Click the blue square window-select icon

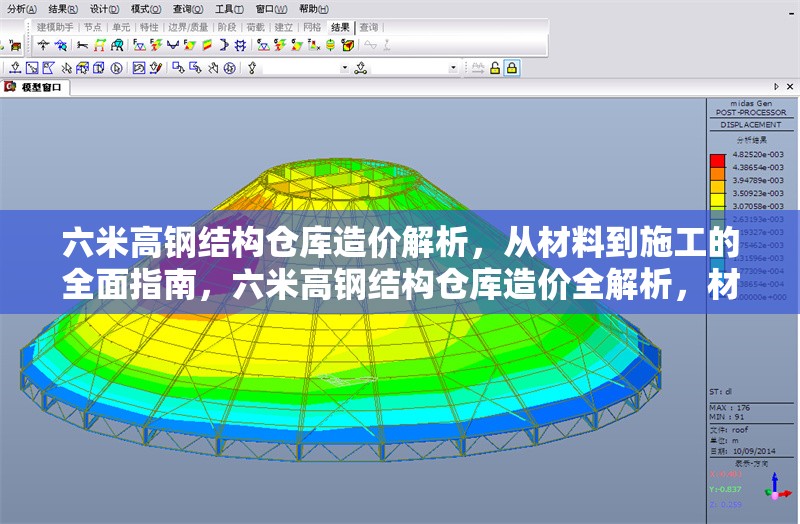click(x=32, y=68)
